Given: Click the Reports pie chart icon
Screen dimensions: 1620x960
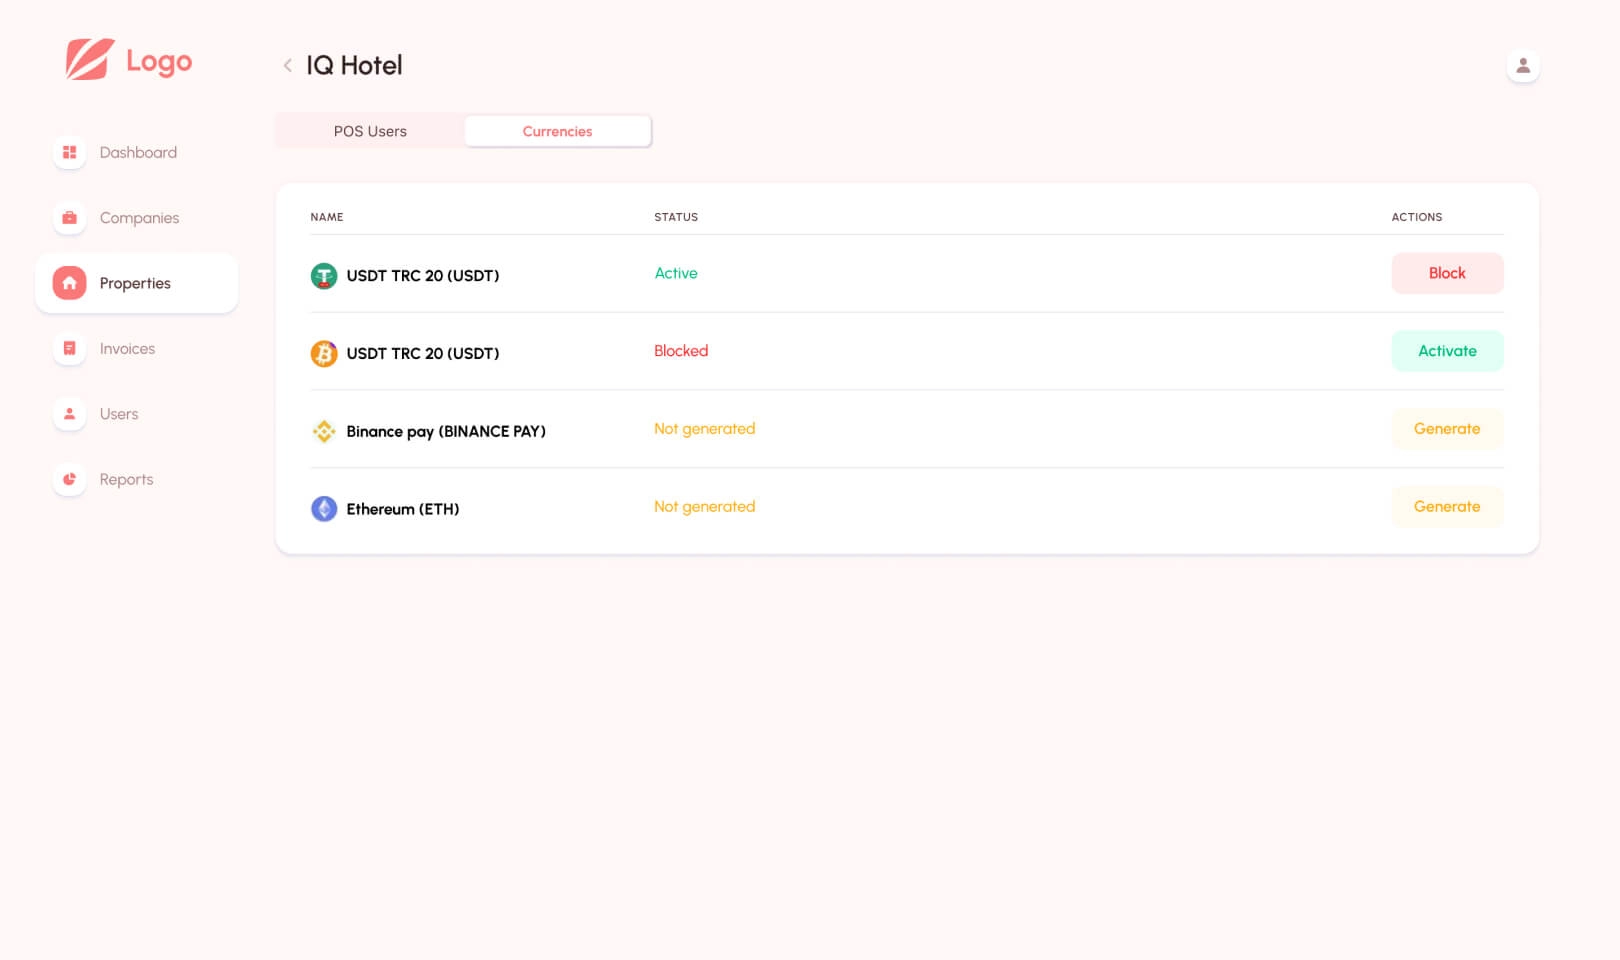Looking at the screenshot, I should coord(69,479).
